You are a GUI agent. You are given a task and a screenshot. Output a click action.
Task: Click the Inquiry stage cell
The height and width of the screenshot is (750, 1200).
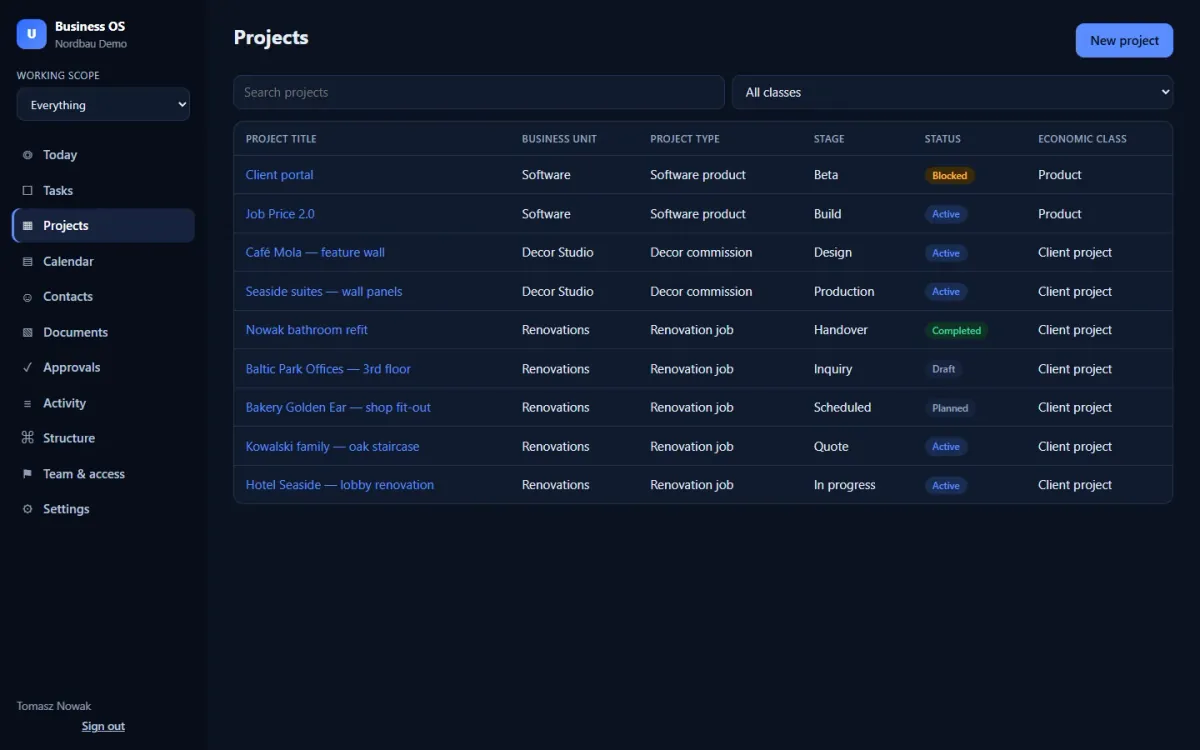tap(833, 369)
